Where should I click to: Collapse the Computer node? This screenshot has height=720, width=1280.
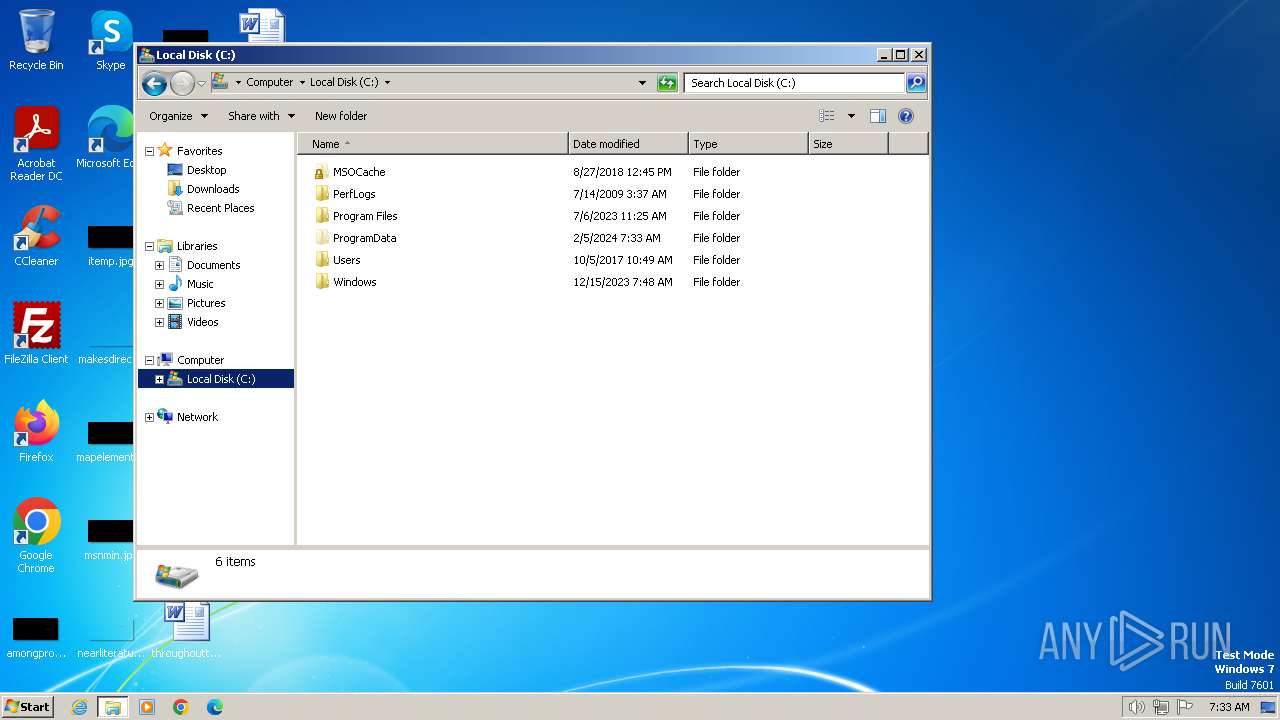pos(150,361)
